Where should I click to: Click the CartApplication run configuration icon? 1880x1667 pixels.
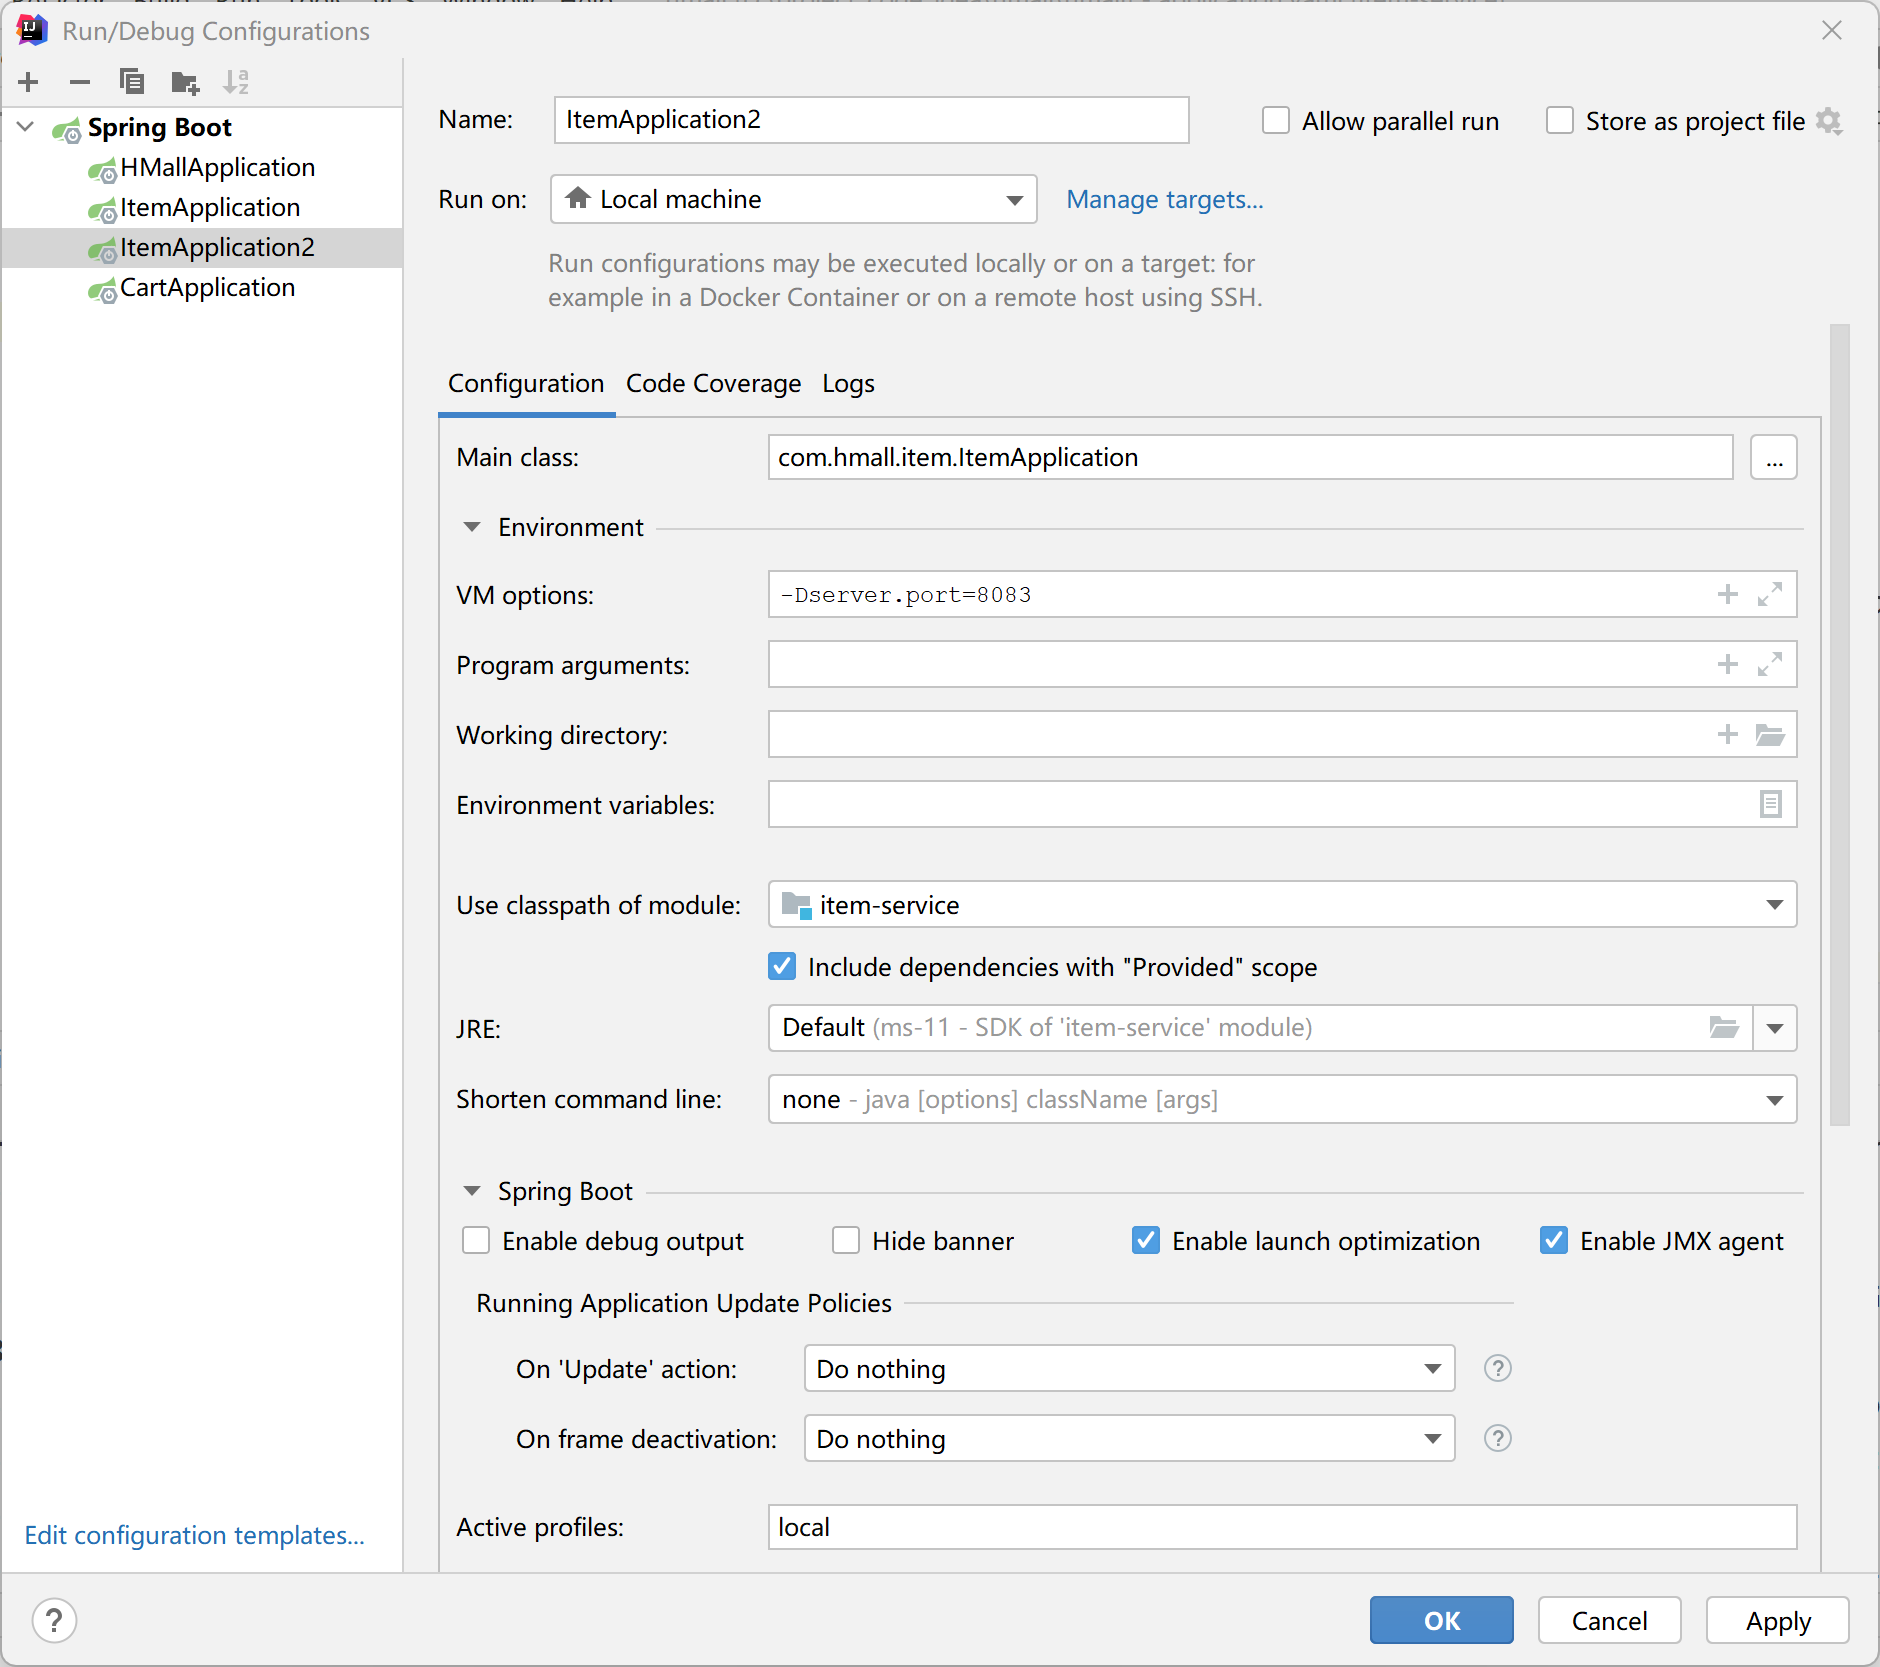[102, 291]
